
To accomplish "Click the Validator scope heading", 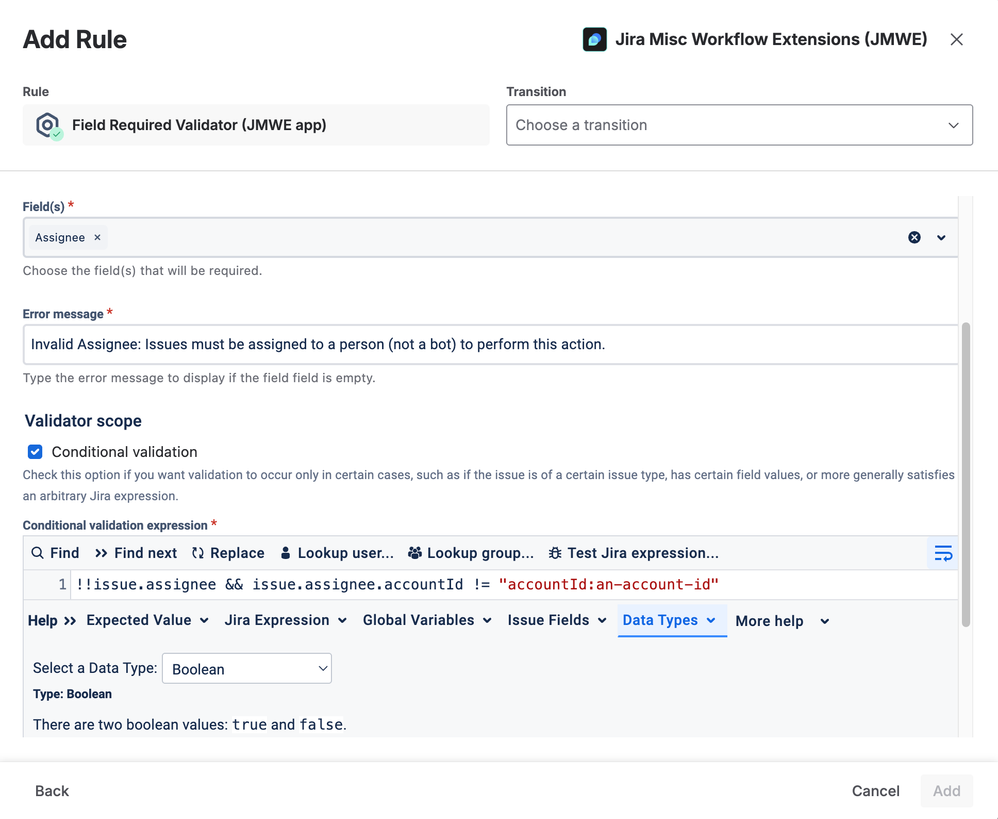I will [83, 421].
